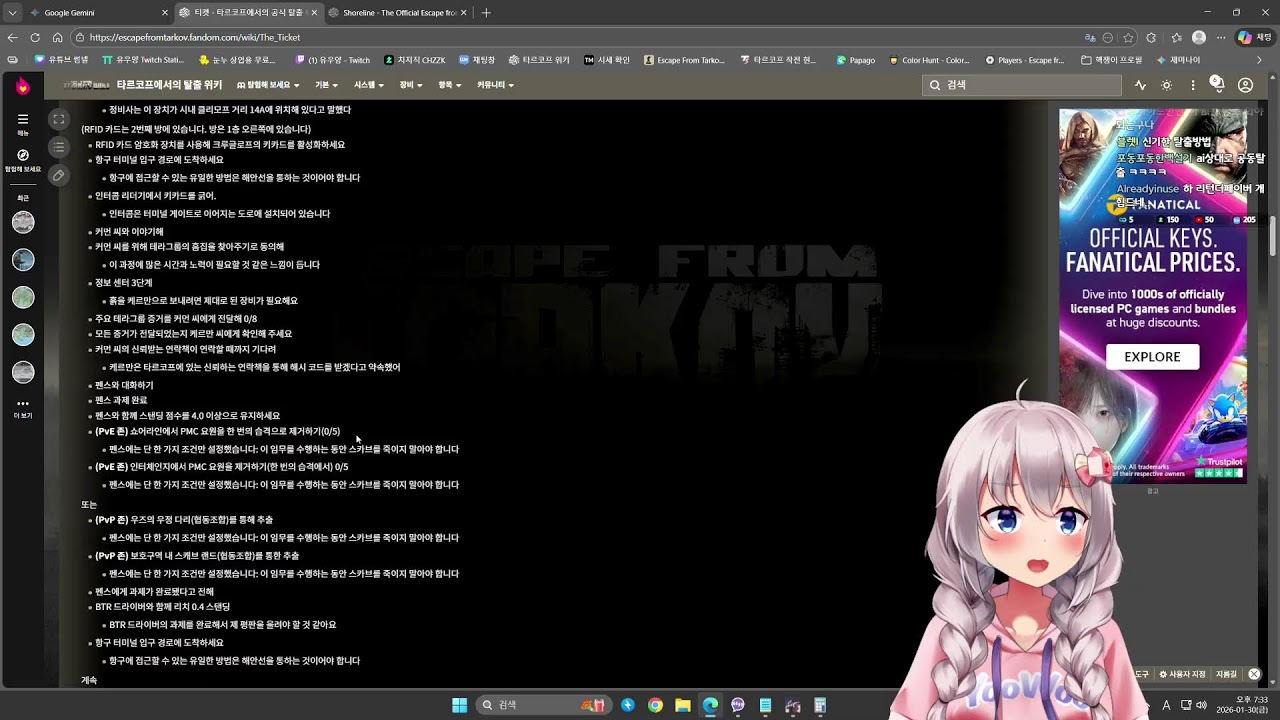1280x720 pixels.
Task: Open the table of contents list icon
Action: pyautogui.click(x=59, y=147)
